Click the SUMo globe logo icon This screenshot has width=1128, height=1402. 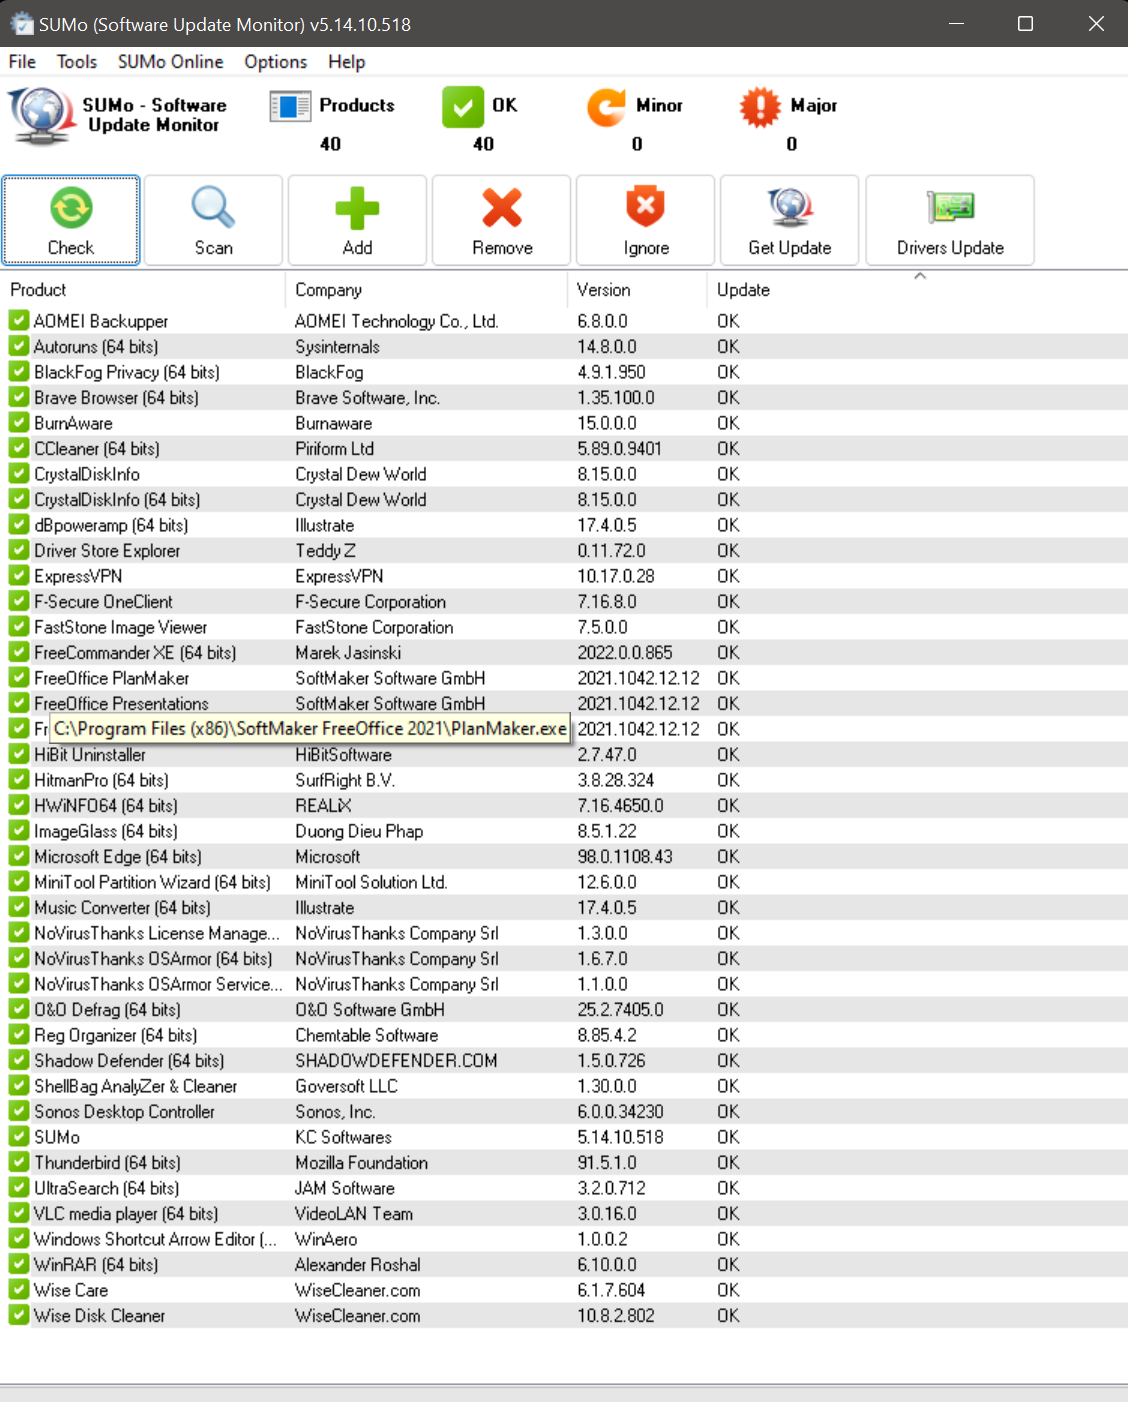[x=41, y=115]
